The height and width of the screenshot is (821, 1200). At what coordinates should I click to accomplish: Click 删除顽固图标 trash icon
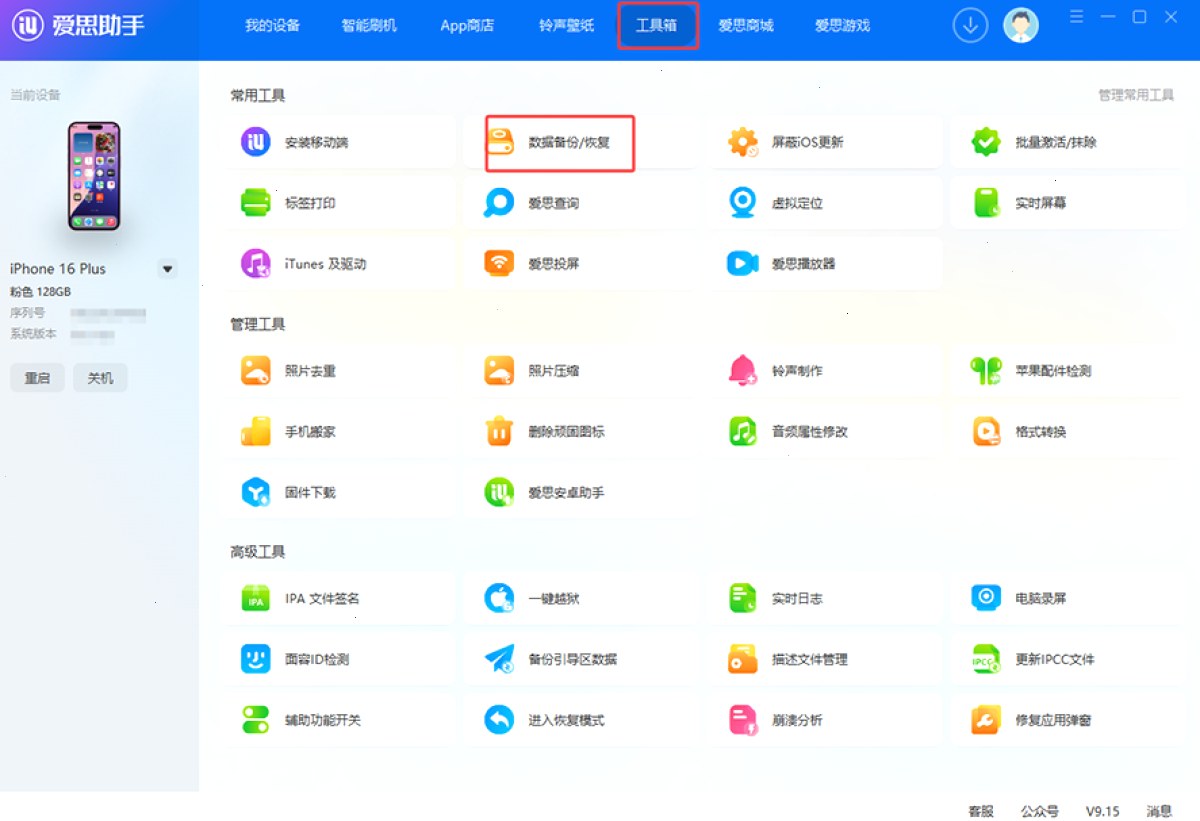click(x=499, y=432)
